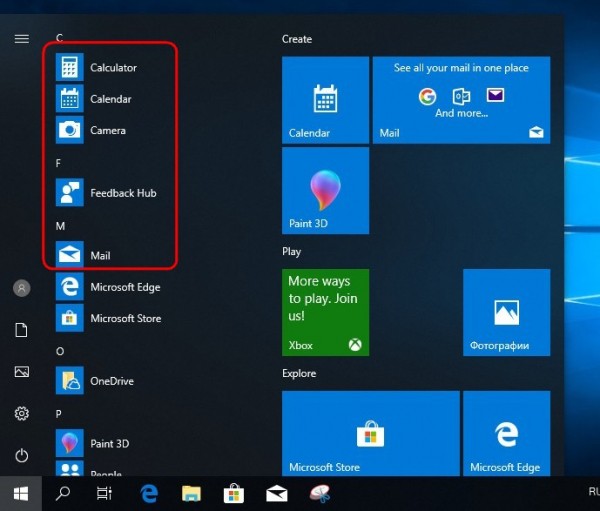Screen dimensions: 600x511
Task: Open the Paint 3D tile
Action: [325, 191]
